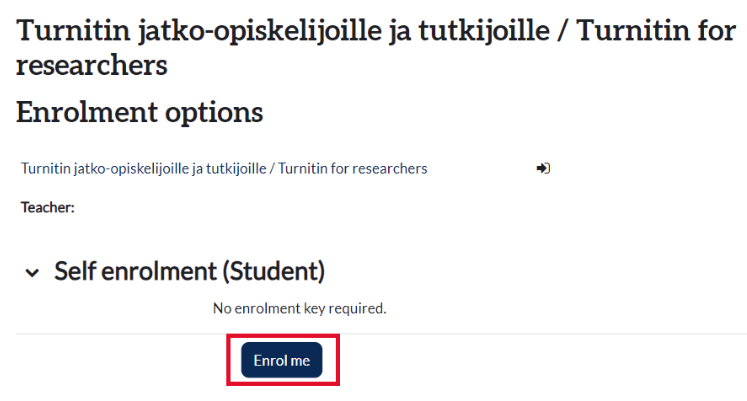Click the Self enrolment (Student) section heading
Viewport: 747px width, 401px height.
tap(190, 271)
